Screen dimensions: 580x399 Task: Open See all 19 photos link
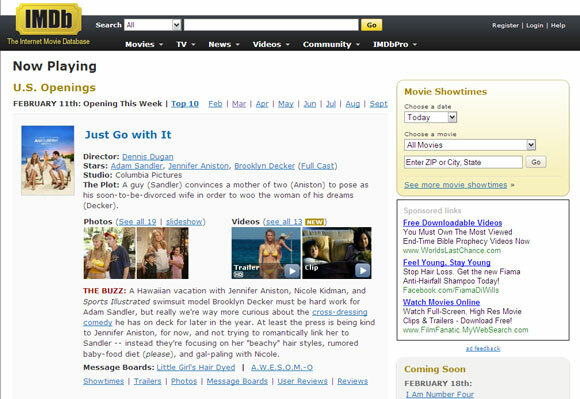tap(137, 222)
